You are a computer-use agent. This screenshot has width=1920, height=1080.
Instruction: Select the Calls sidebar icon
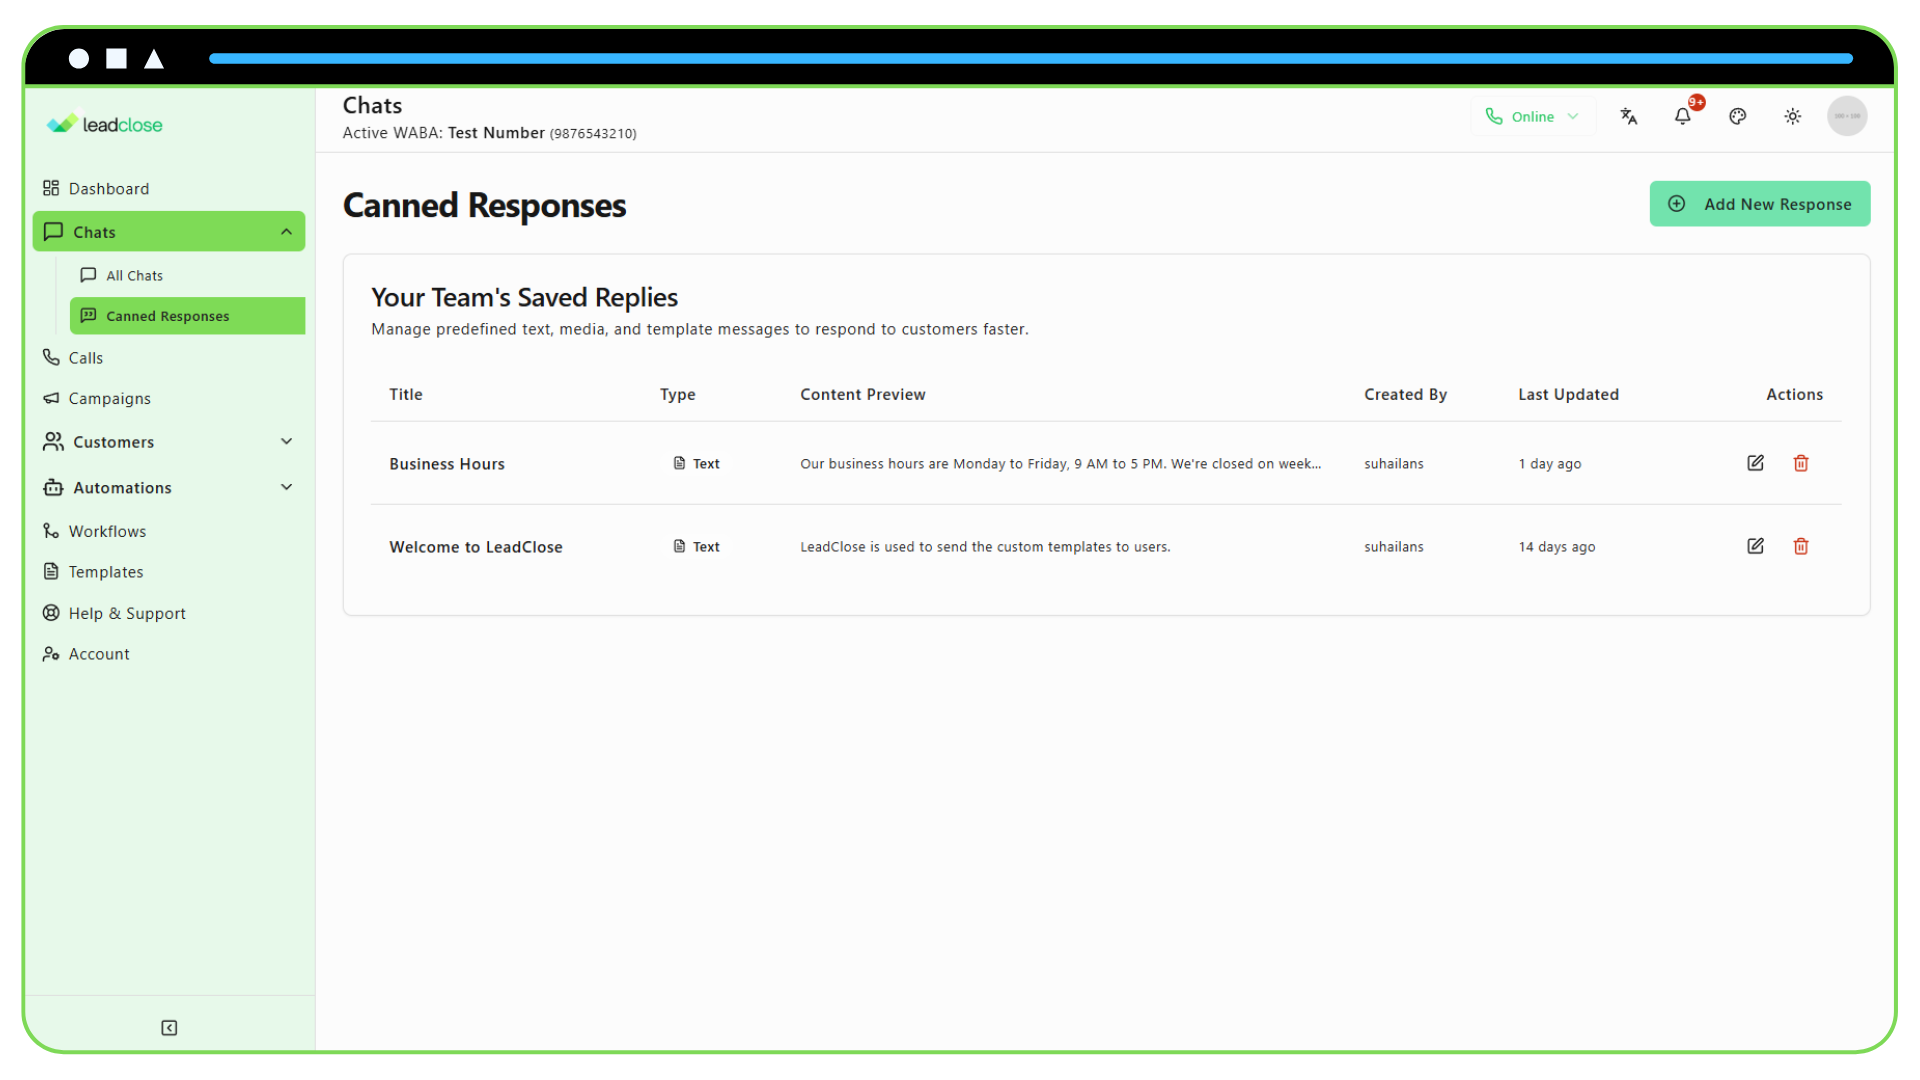pyautogui.click(x=52, y=357)
